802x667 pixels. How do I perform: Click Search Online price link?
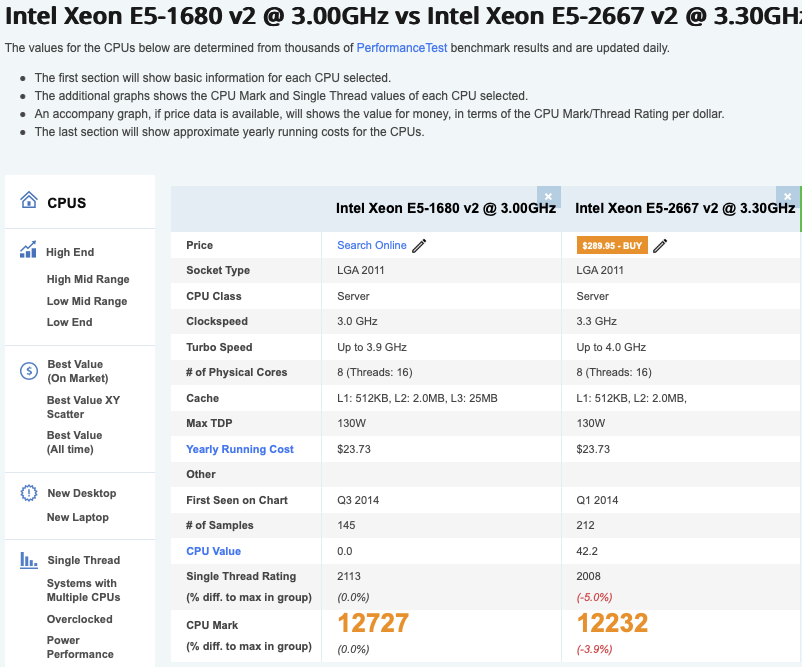(372, 245)
